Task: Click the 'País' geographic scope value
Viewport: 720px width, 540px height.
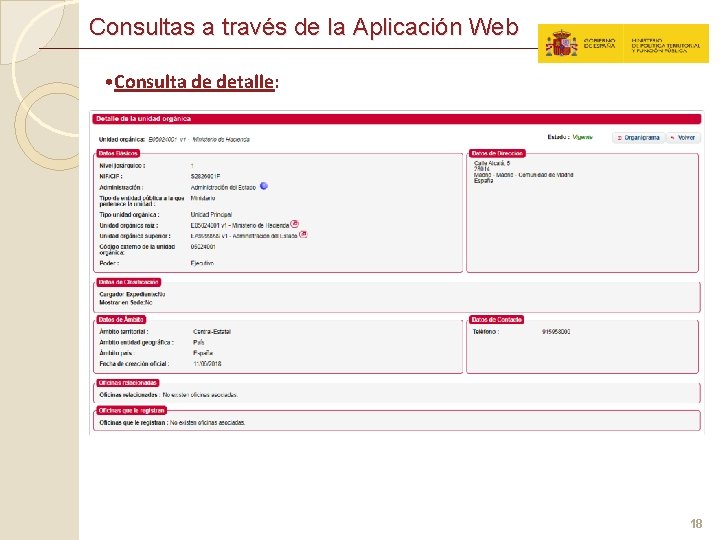Action: (198, 342)
